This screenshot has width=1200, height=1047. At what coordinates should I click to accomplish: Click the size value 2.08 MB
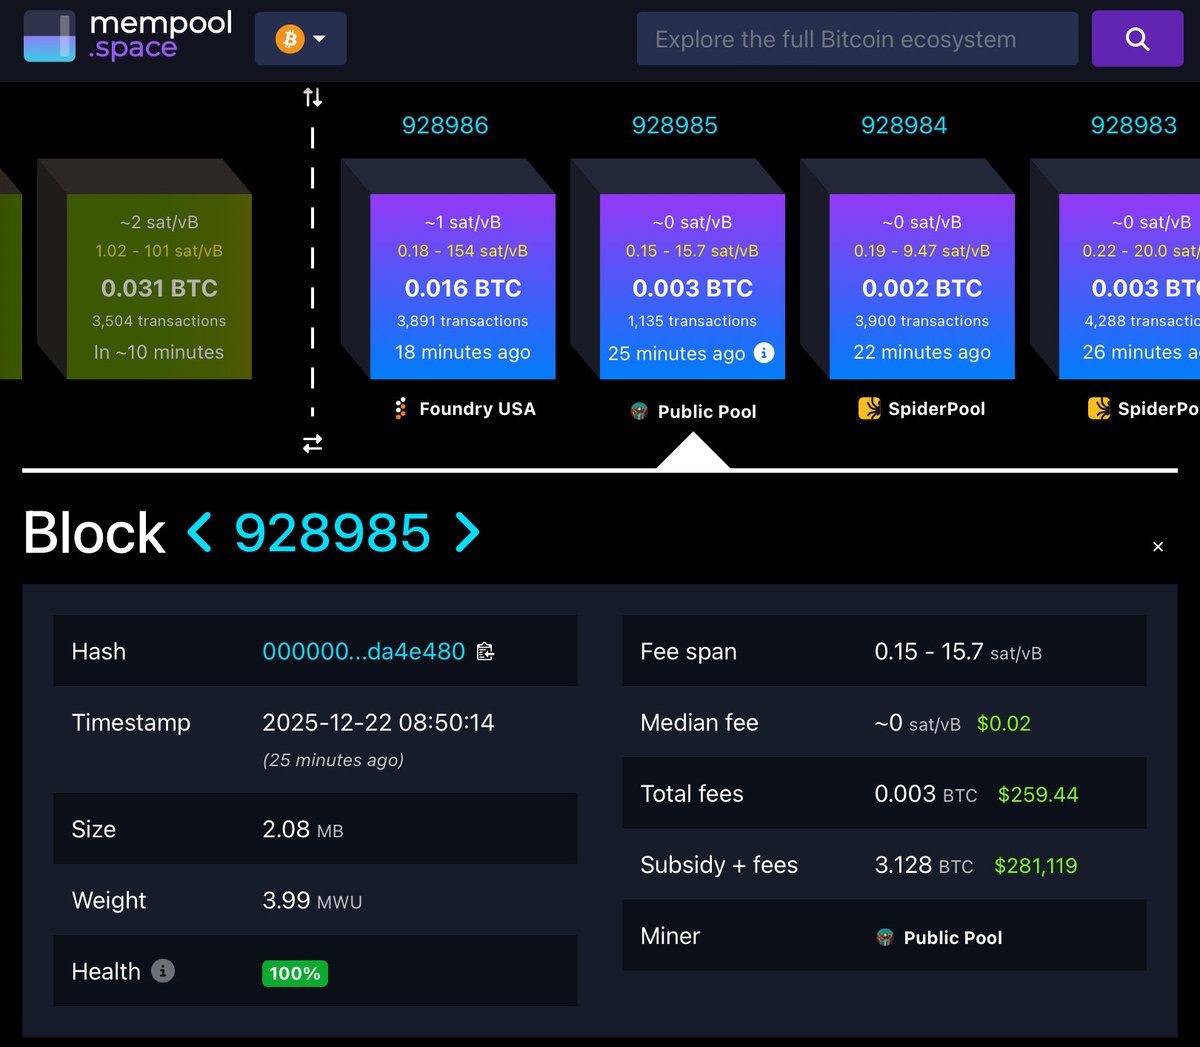(302, 829)
